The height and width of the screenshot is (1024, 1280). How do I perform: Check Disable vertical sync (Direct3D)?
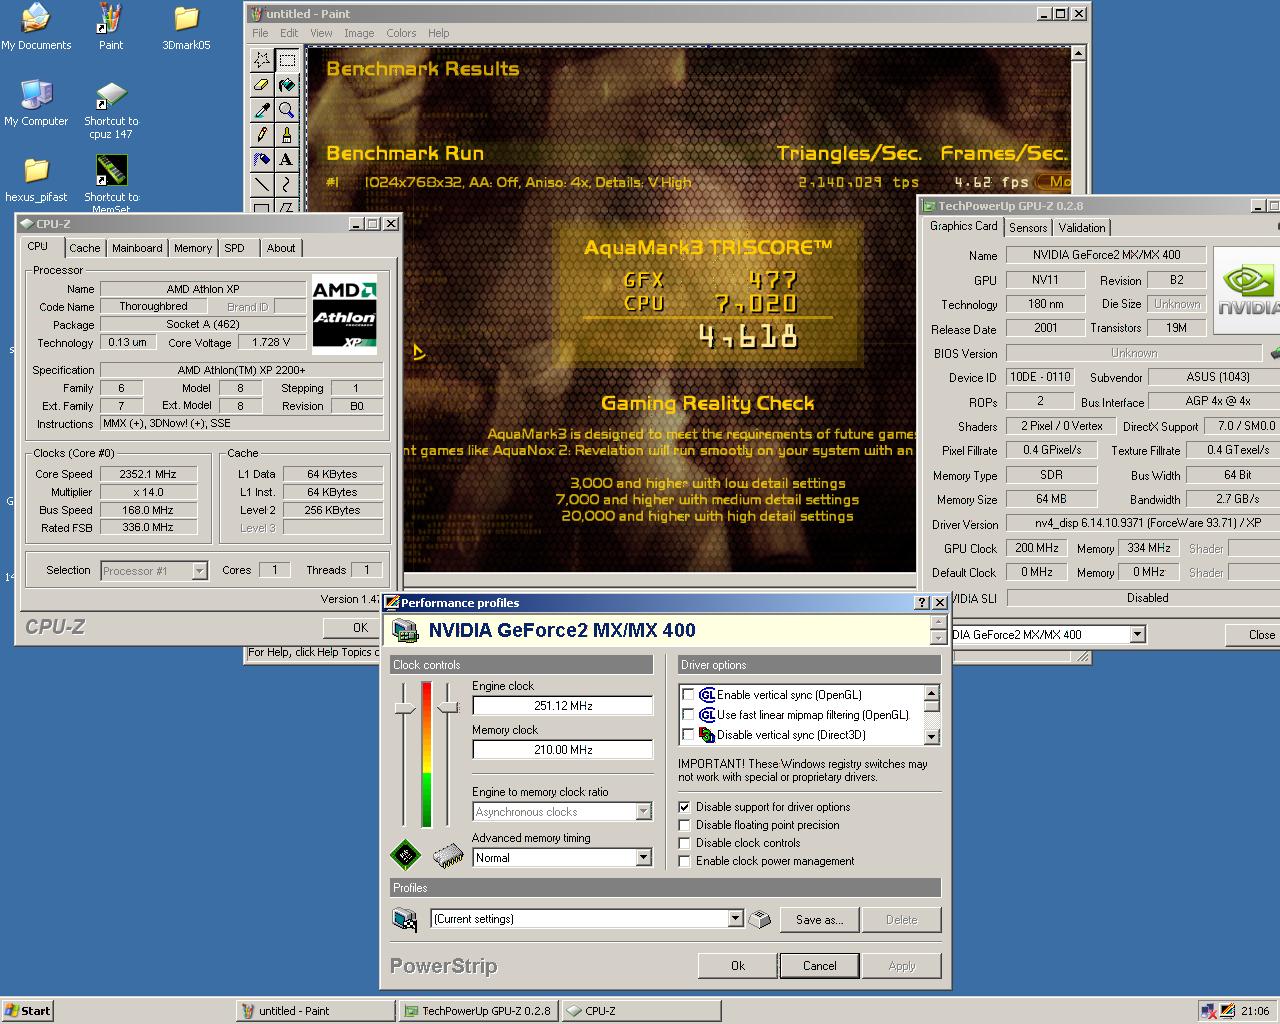tap(688, 735)
